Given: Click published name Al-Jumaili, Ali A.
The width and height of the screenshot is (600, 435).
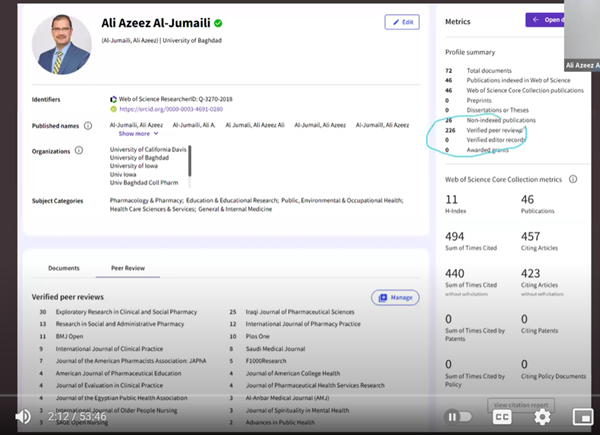Looking at the screenshot, I should (x=194, y=125).
